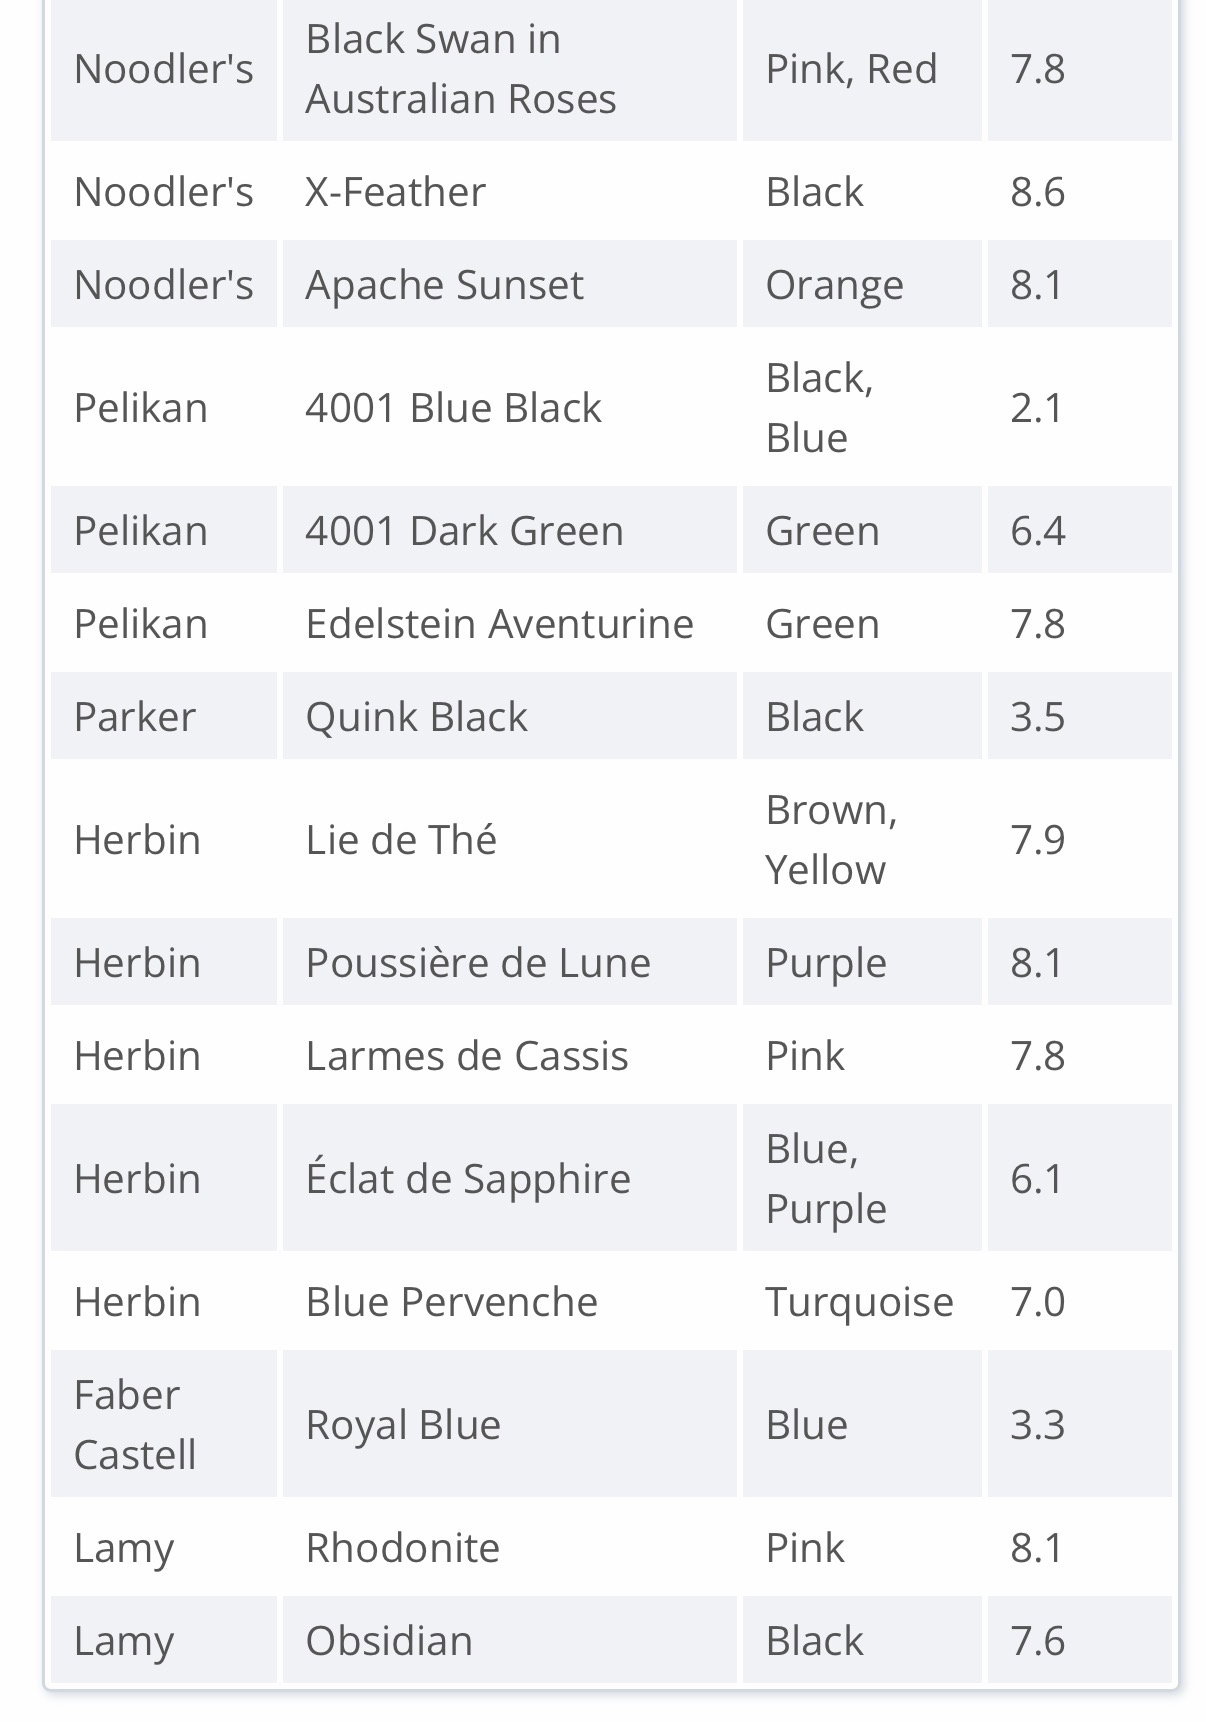This screenshot has width=1206, height=1722.
Task: Click the Black Swan in Australian Roses cell
Action: point(509,69)
